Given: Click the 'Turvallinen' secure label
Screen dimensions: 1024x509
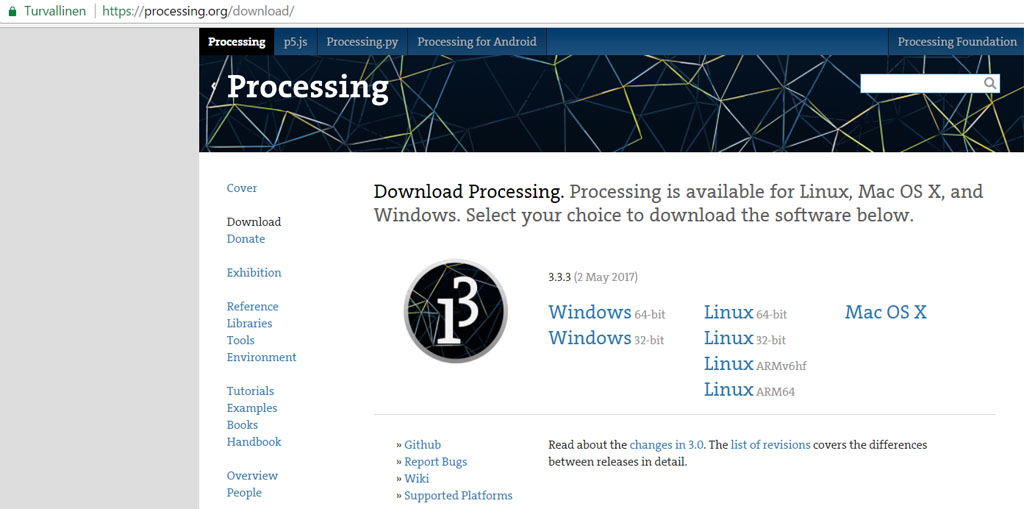Looking at the screenshot, I should [55, 11].
